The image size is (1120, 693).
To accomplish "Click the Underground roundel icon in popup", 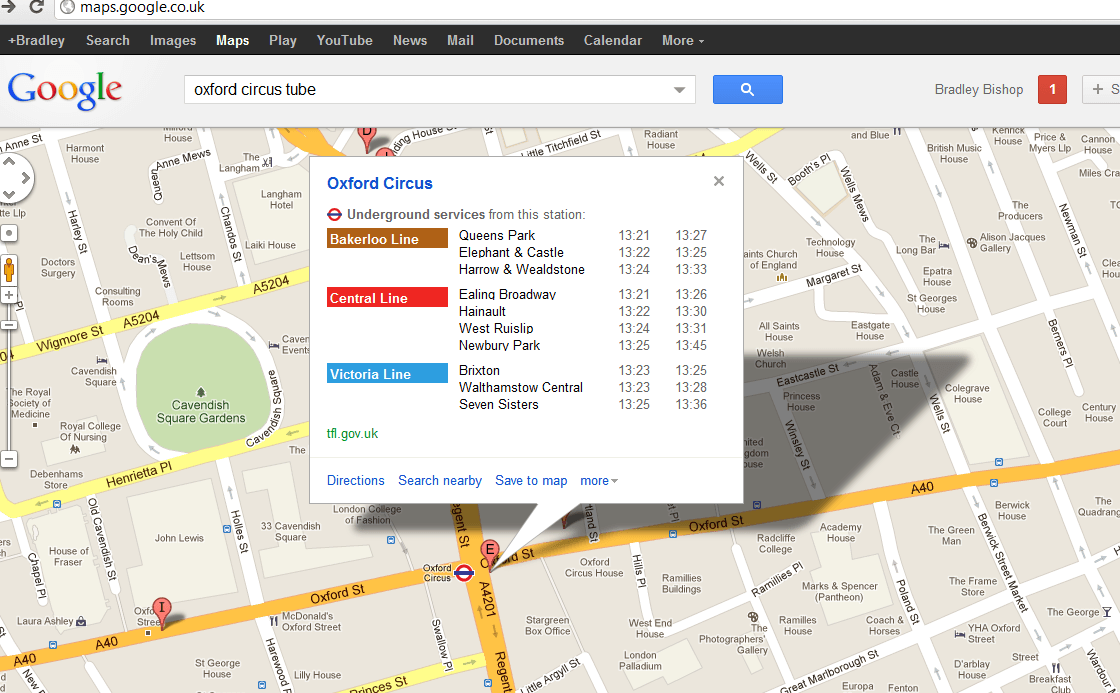I will (x=334, y=214).
